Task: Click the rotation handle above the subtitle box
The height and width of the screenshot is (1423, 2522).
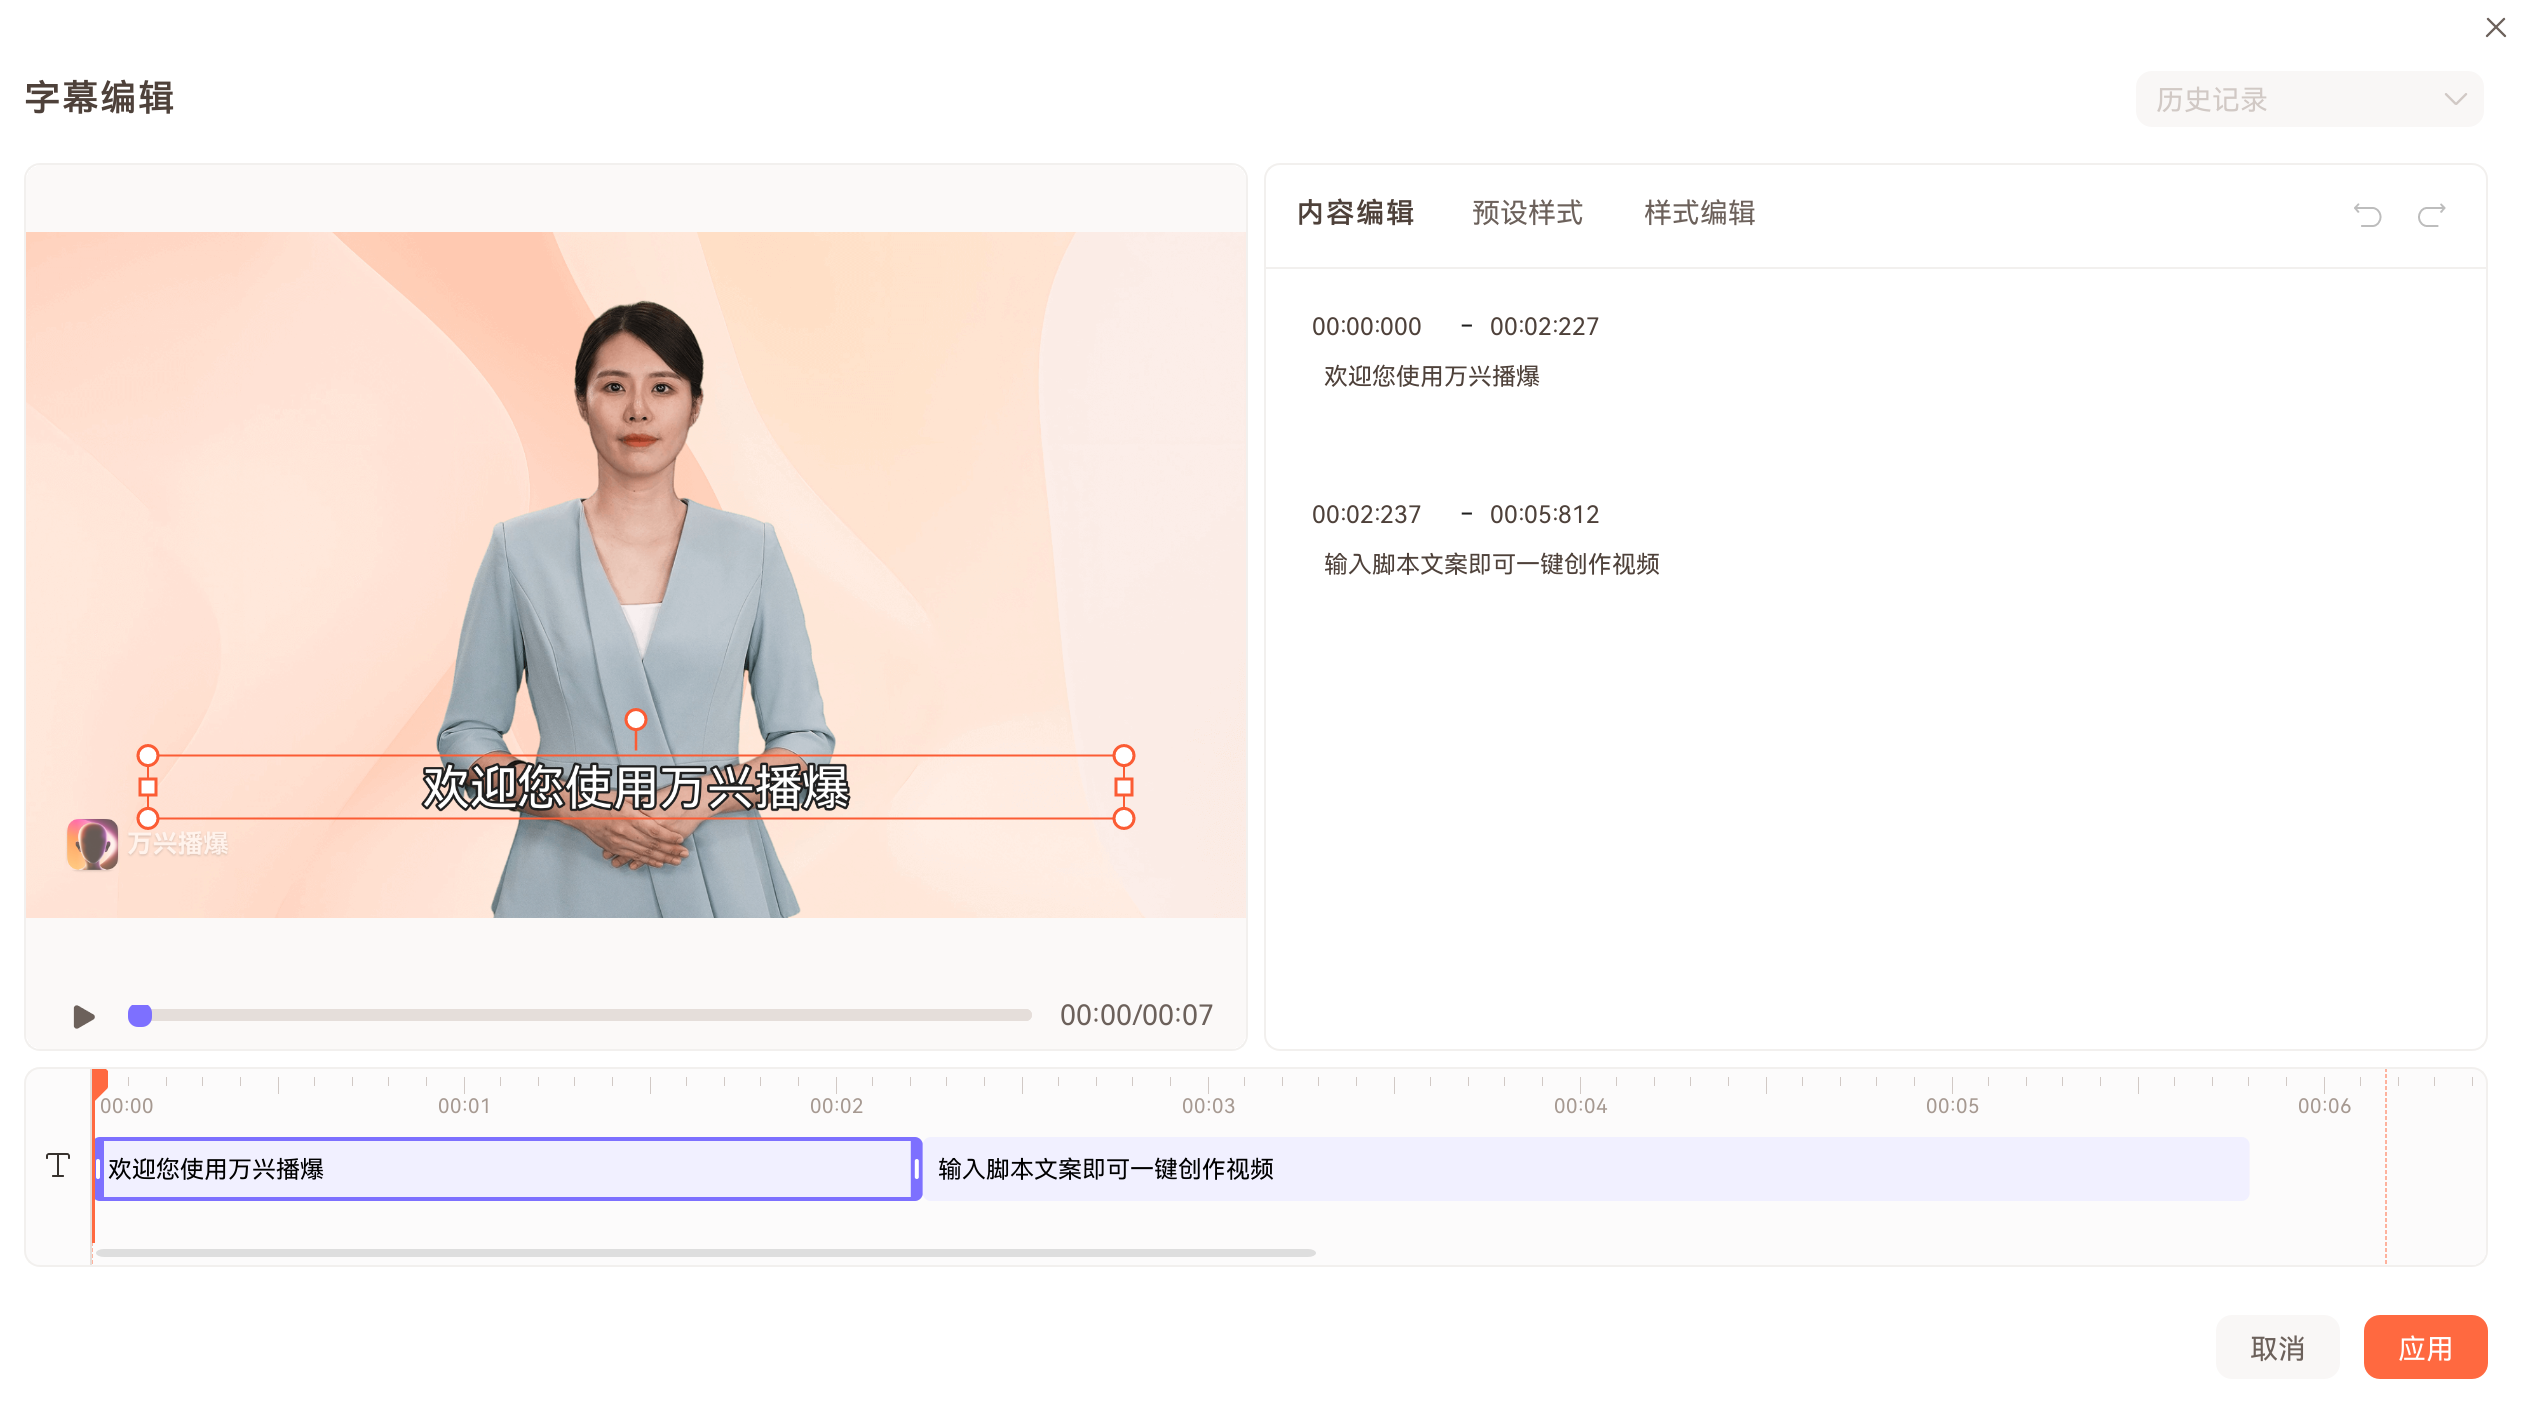Action: click(x=635, y=719)
